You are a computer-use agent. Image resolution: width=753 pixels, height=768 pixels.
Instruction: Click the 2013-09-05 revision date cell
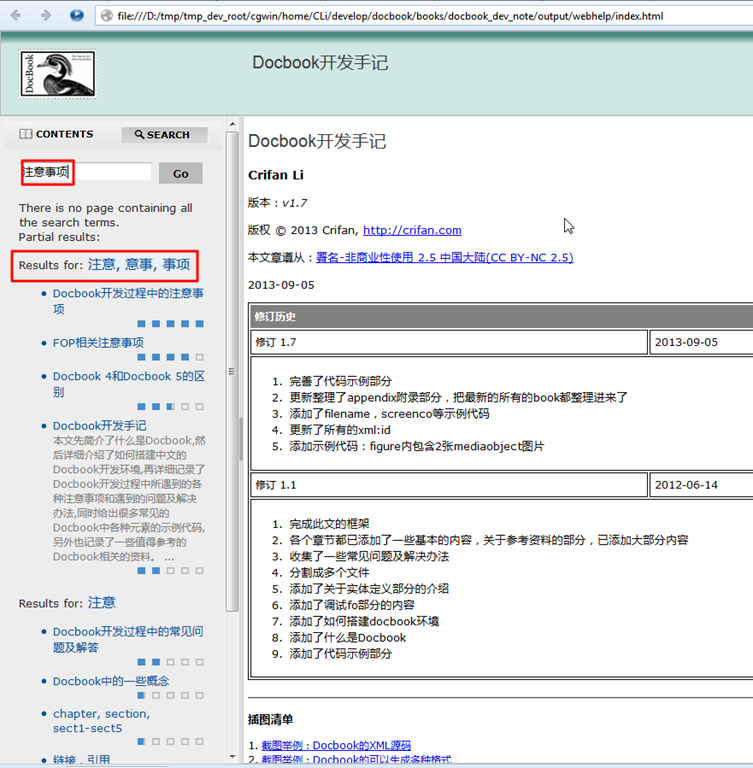point(701,342)
